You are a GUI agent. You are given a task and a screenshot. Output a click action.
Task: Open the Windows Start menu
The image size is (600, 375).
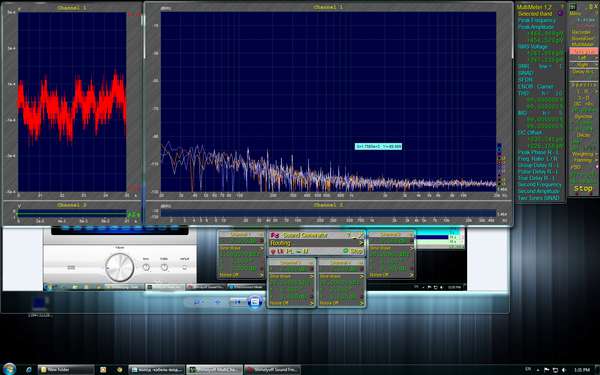click(x=9, y=369)
